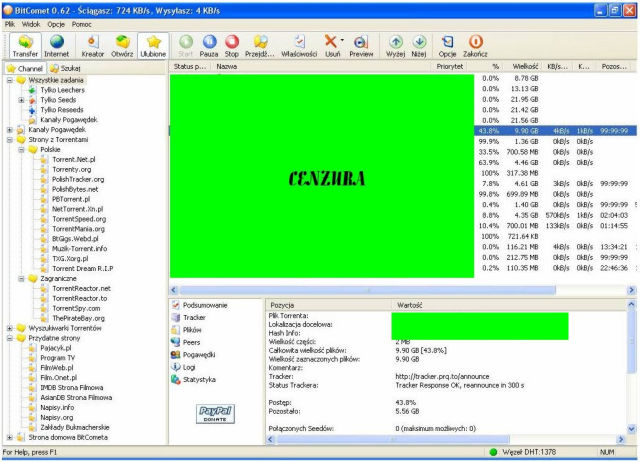Move task up with Wyżej arrow
This screenshot has width=640, height=462.
tap(396, 45)
